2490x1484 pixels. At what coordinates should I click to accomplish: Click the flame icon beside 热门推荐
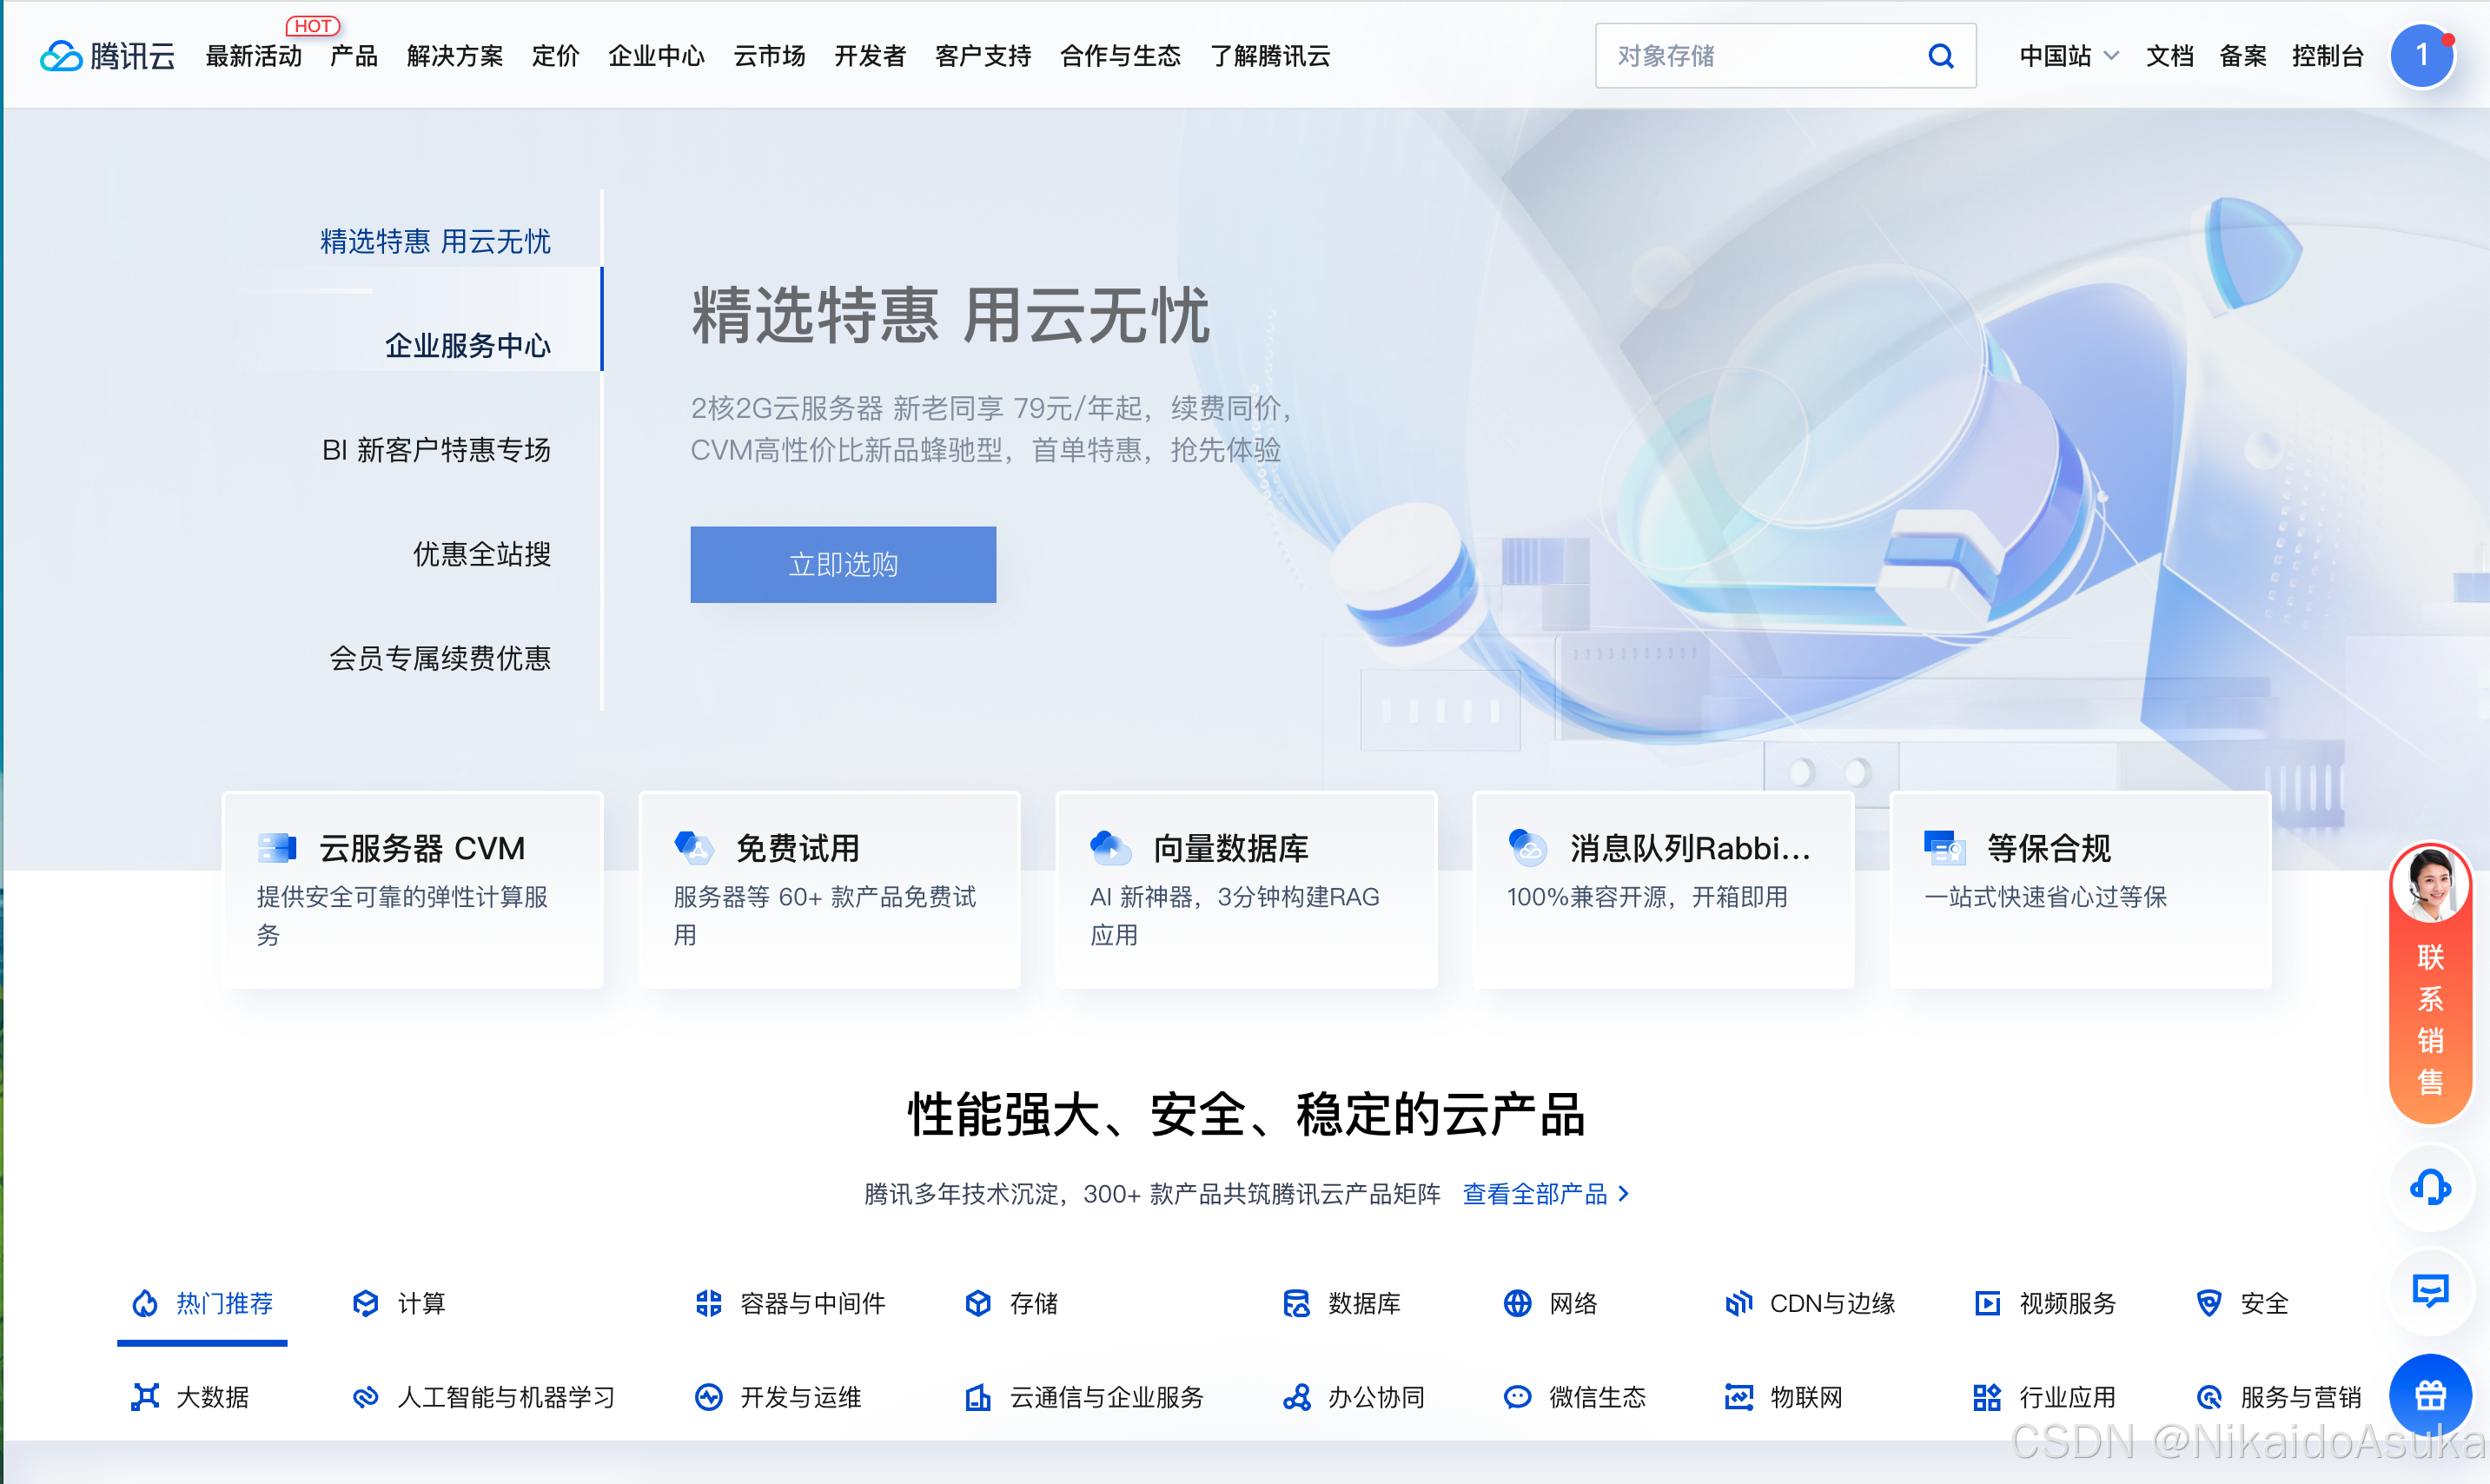[x=145, y=1303]
